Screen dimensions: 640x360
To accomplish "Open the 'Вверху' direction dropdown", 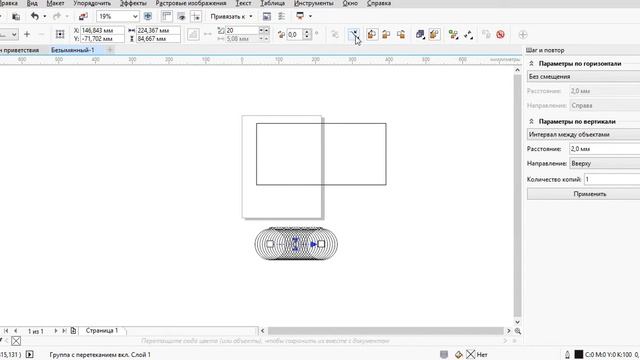I will tap(605, 163).
